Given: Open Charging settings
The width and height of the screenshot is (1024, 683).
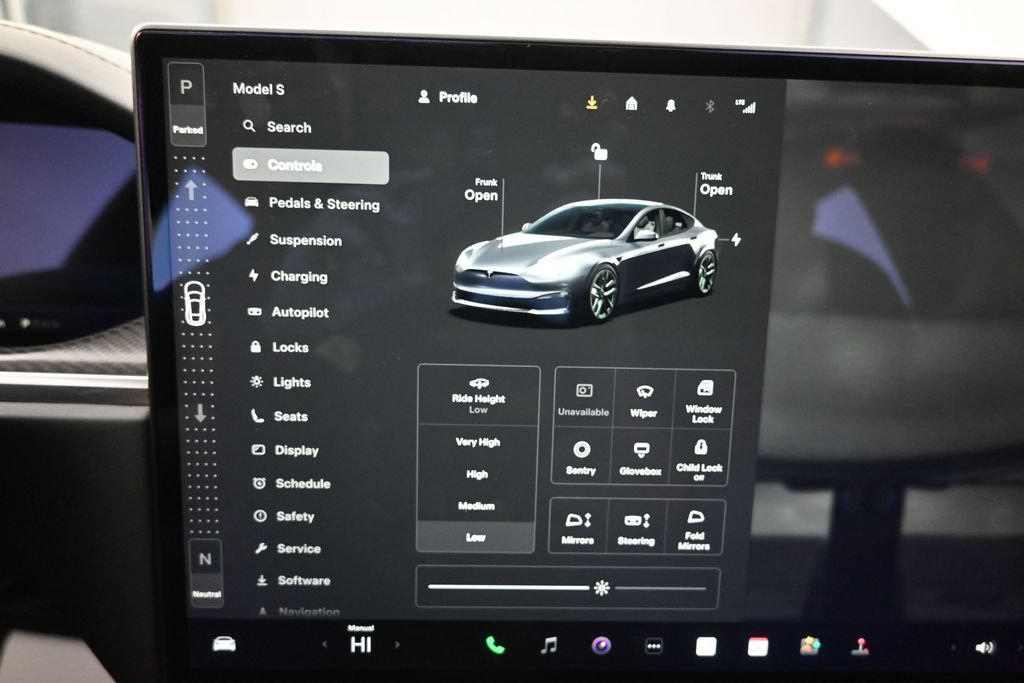Looking at the screenshot, I should tap(288, 276).
